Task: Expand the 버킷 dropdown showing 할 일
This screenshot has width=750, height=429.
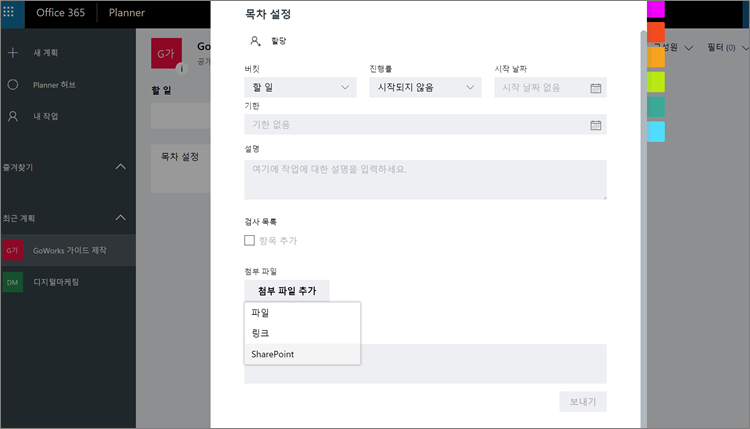Action: tap(300, 88)
